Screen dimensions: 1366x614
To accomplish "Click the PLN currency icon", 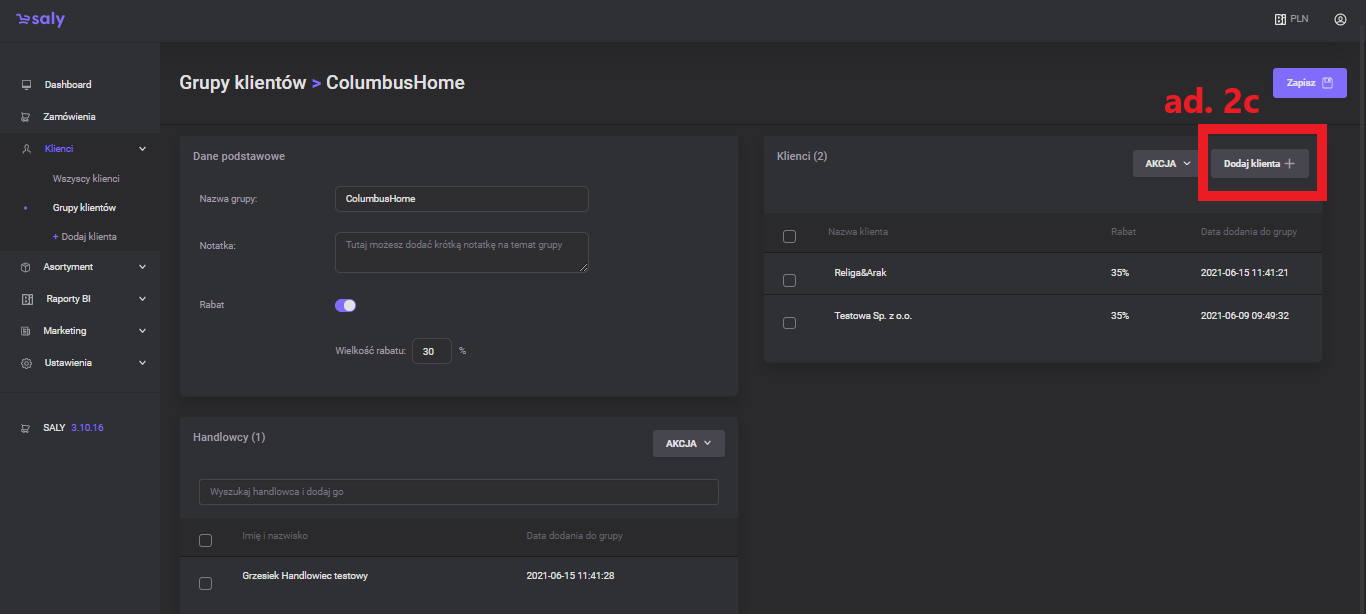I will point(1279,19).
